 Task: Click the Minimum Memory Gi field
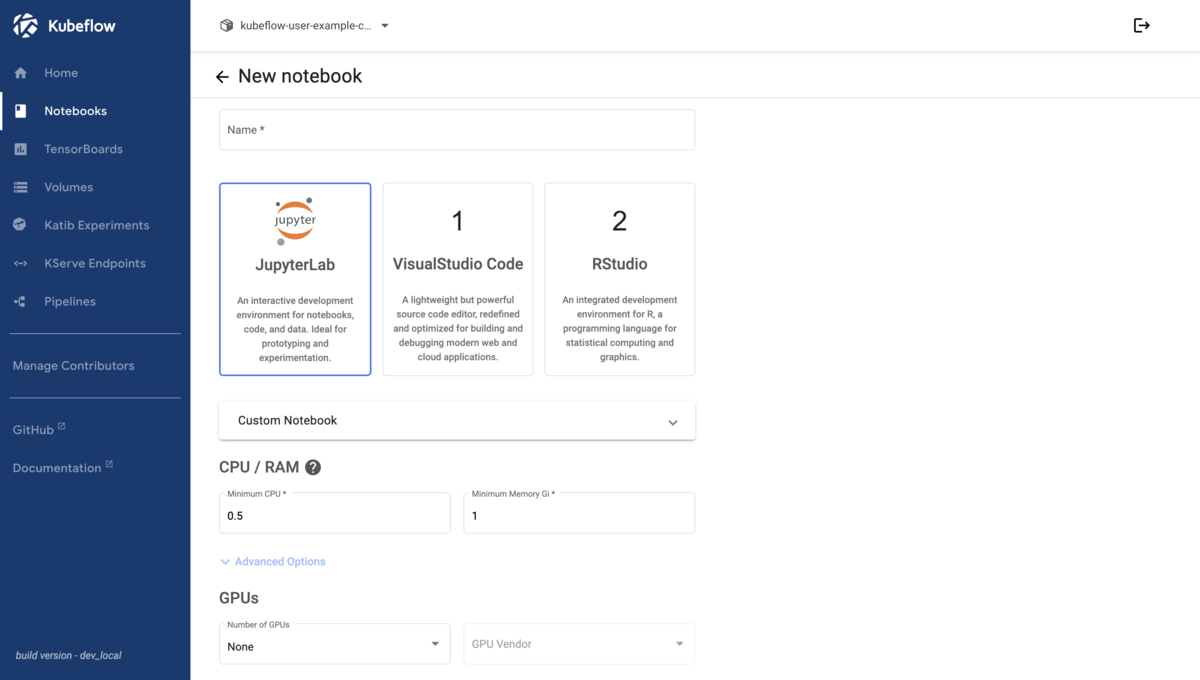579,513
